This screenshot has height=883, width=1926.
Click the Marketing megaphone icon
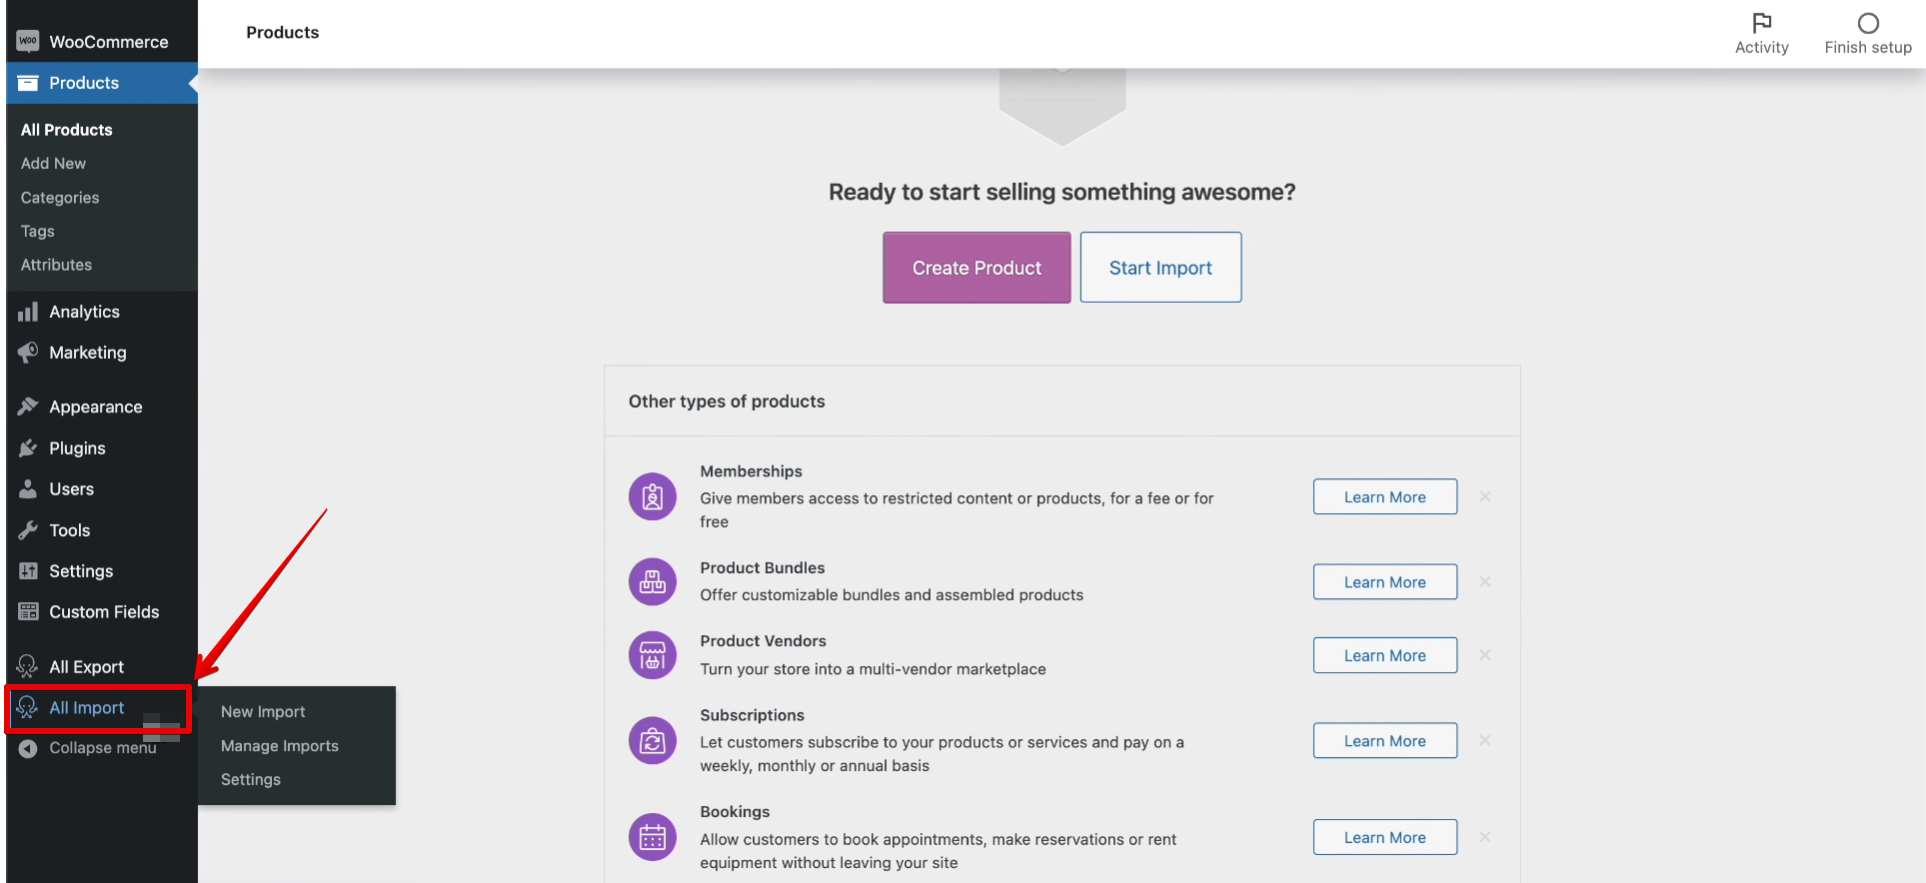[28, 353]
